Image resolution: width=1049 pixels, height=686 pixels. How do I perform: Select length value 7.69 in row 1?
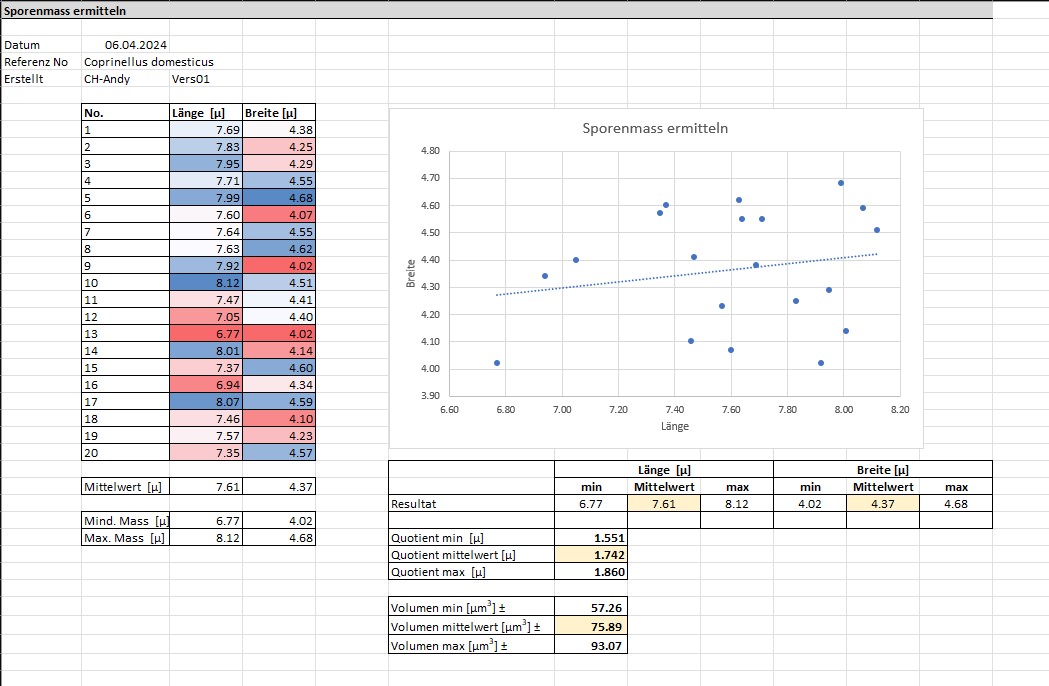point(206,130)
